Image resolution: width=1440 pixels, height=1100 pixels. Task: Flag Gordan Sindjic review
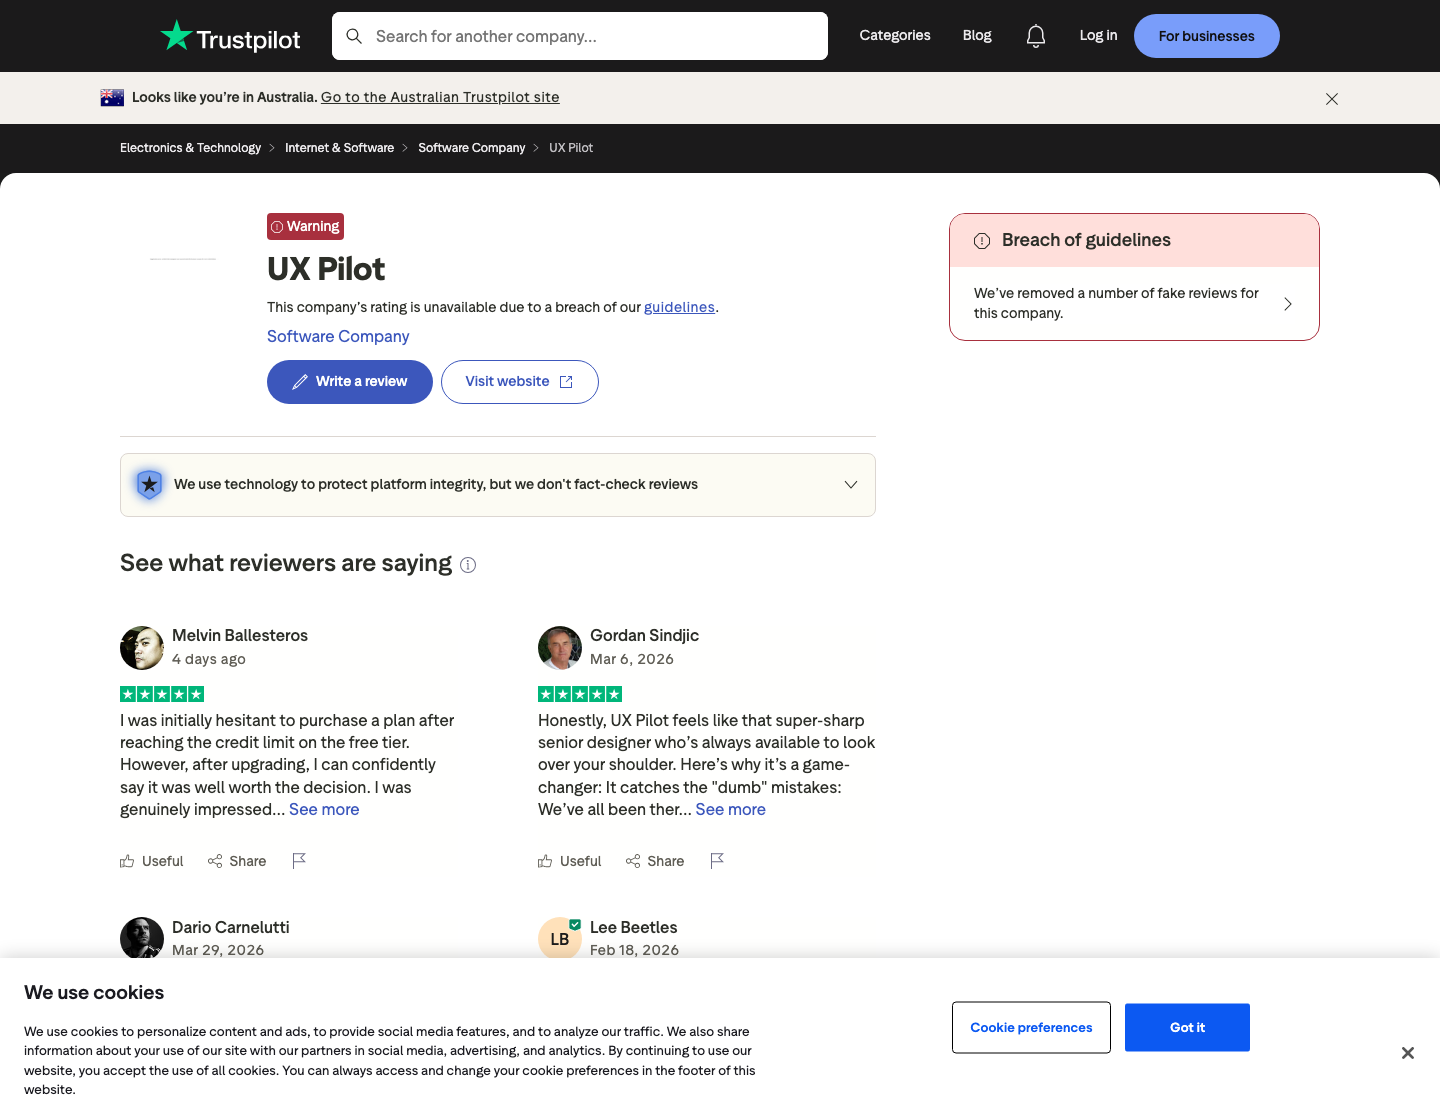click(717, 861)
